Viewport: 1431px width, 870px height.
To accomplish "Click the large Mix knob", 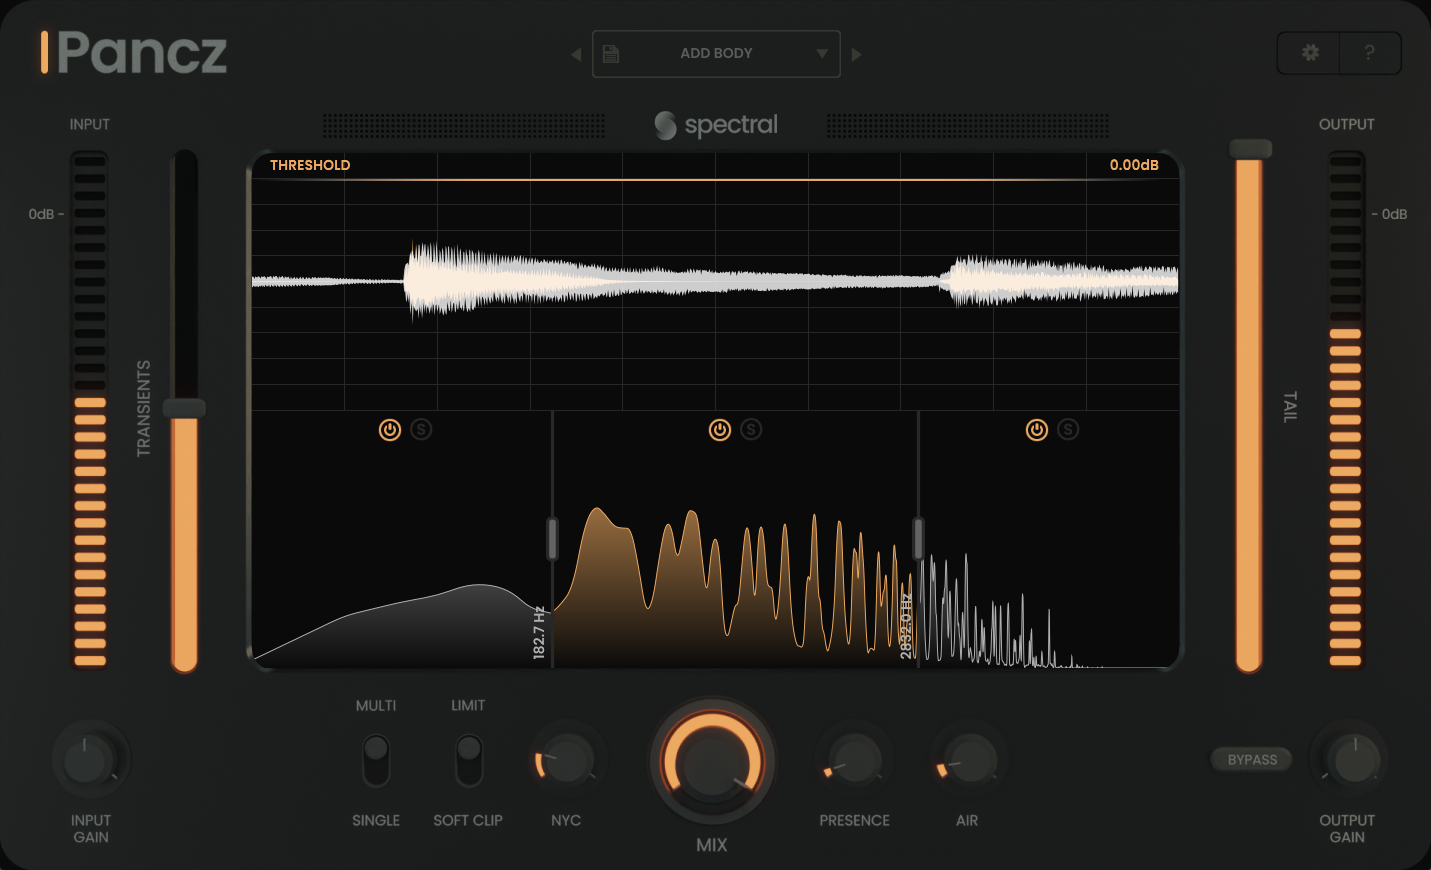I will 712,761.
